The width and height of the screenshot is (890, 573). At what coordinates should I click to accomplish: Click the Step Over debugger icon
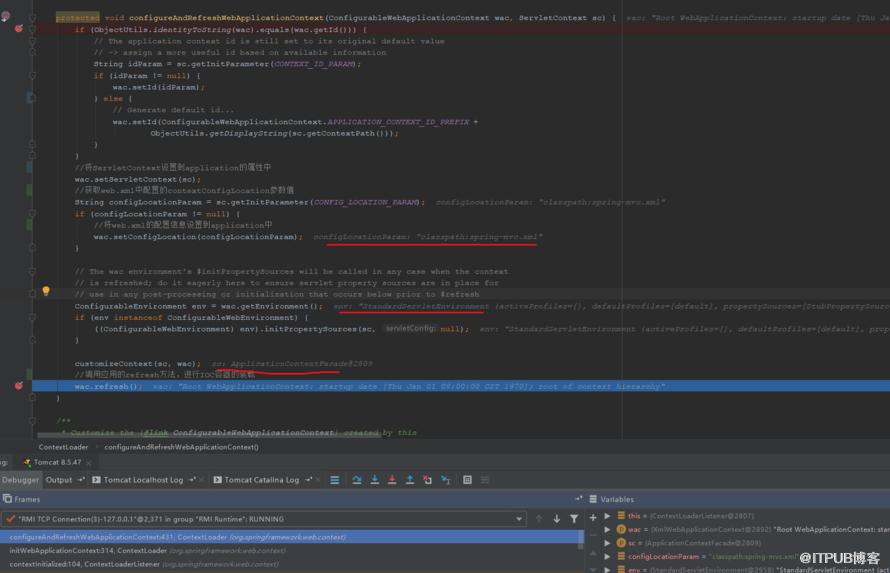pos(356,480)
